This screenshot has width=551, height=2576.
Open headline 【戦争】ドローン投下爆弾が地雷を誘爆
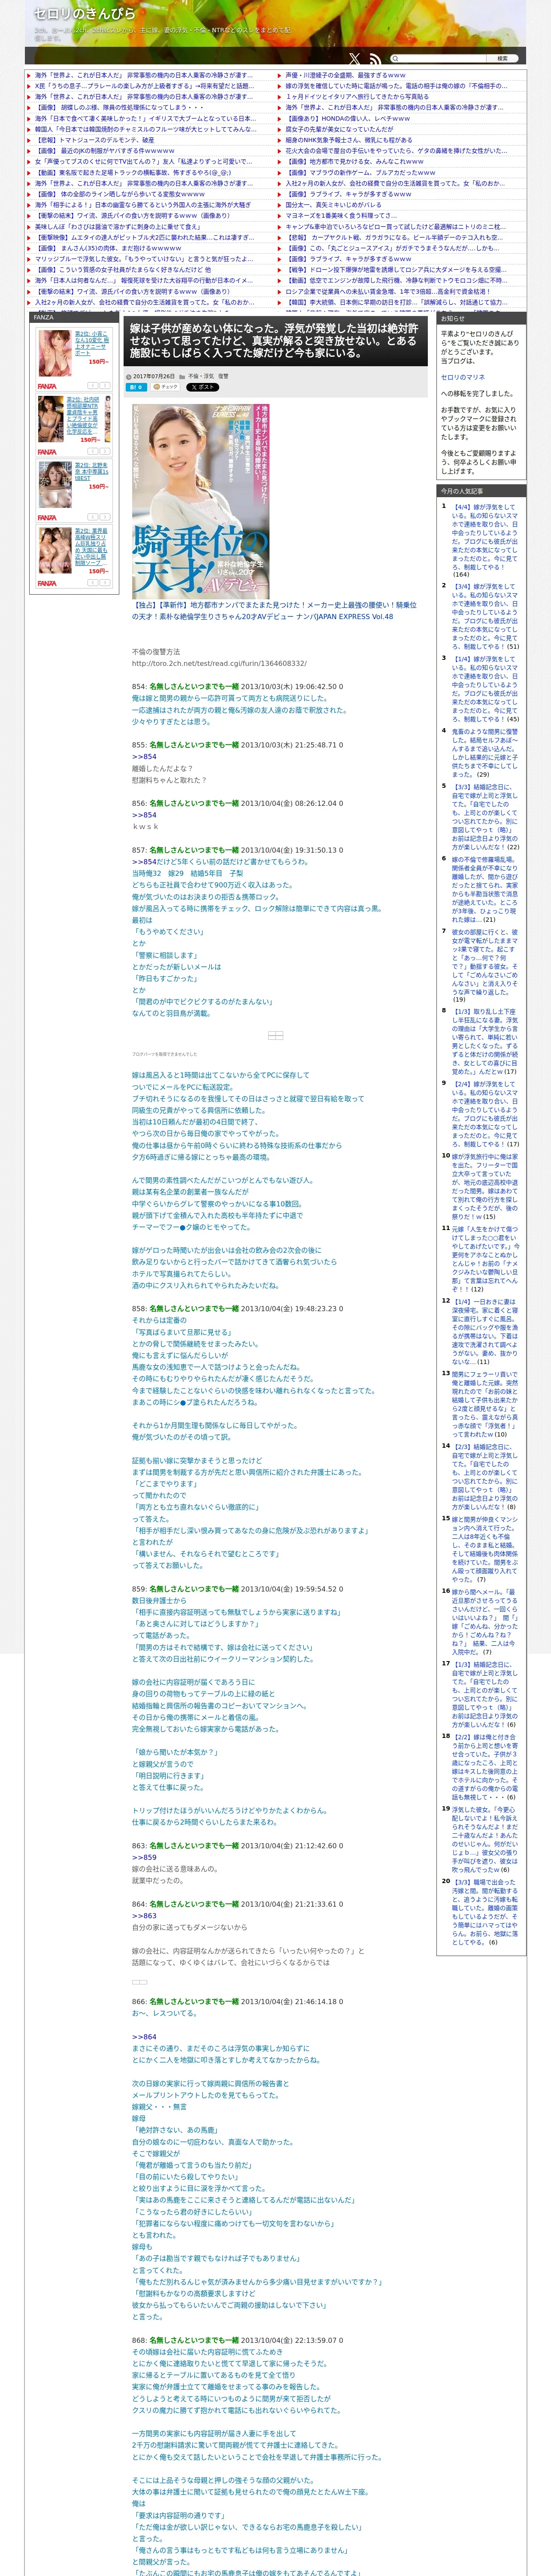[396, 269]
